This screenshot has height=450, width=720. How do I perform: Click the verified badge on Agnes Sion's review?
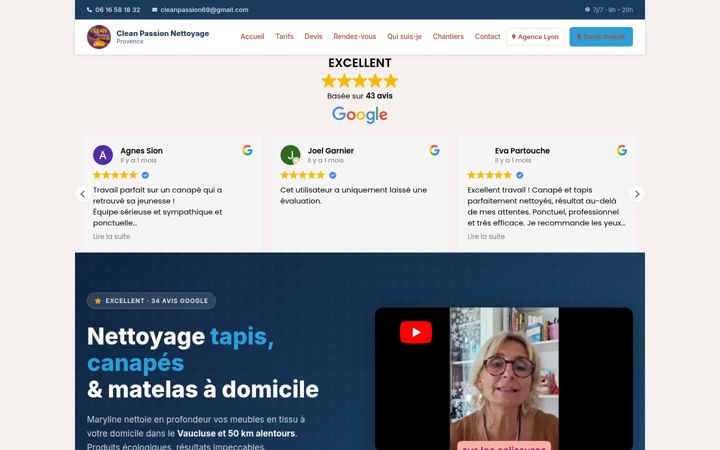tap(145, 175)
